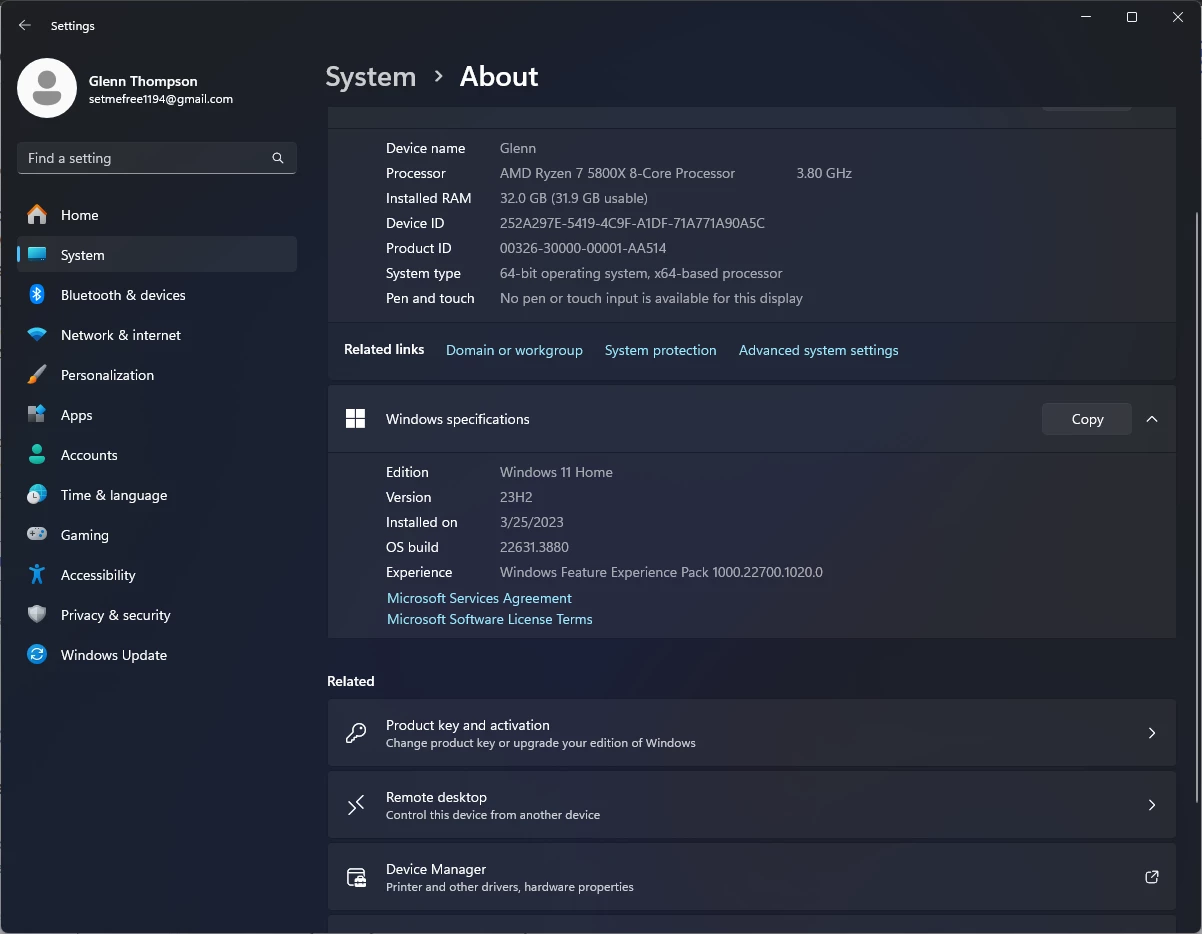Open Remote desktop chevron arrow

(1152, 805)
